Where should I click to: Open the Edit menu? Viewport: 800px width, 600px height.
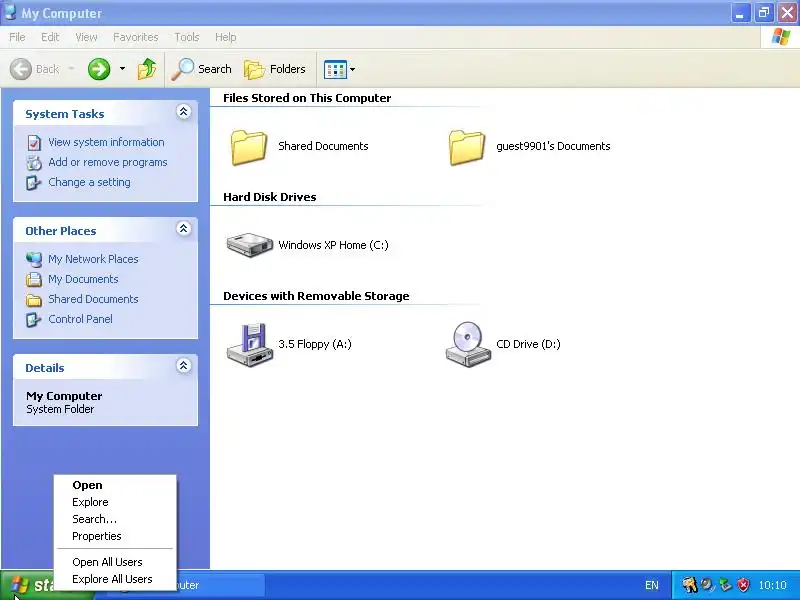coord(50,37)
